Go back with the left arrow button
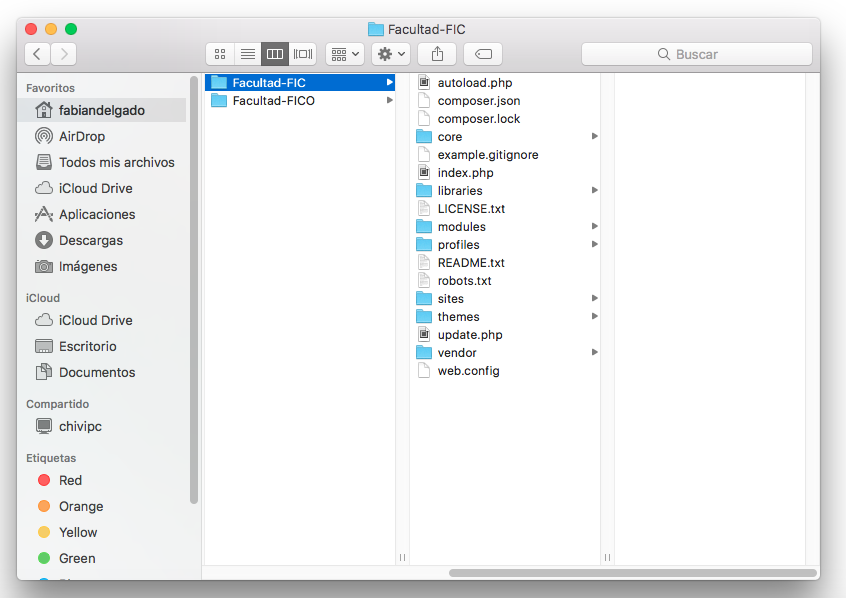Screen dimensions: 846x598 [37, 54]
